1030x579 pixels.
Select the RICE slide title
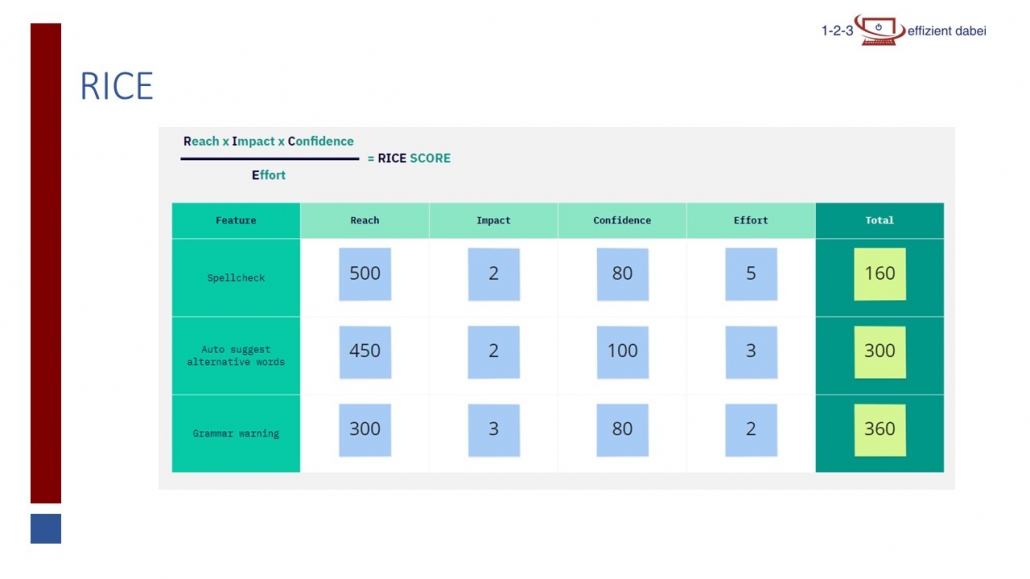click(x=117, y=88)
